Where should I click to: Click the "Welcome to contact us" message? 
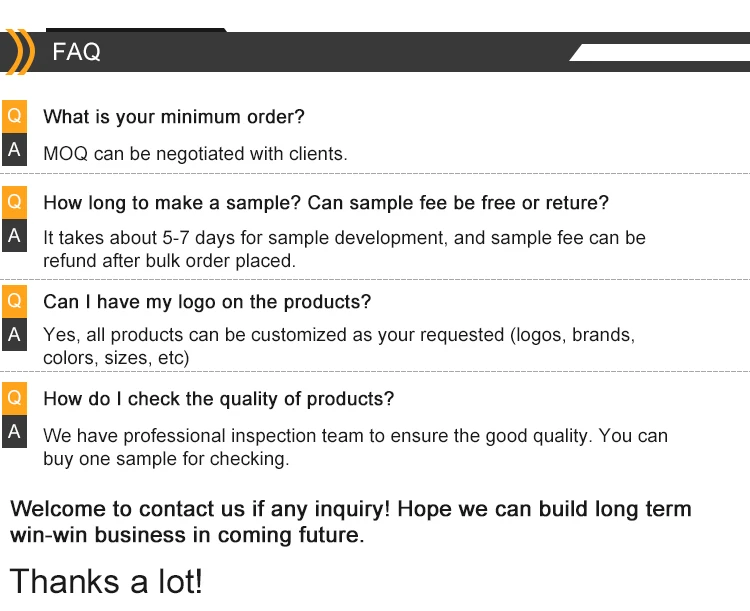point(350,521)
